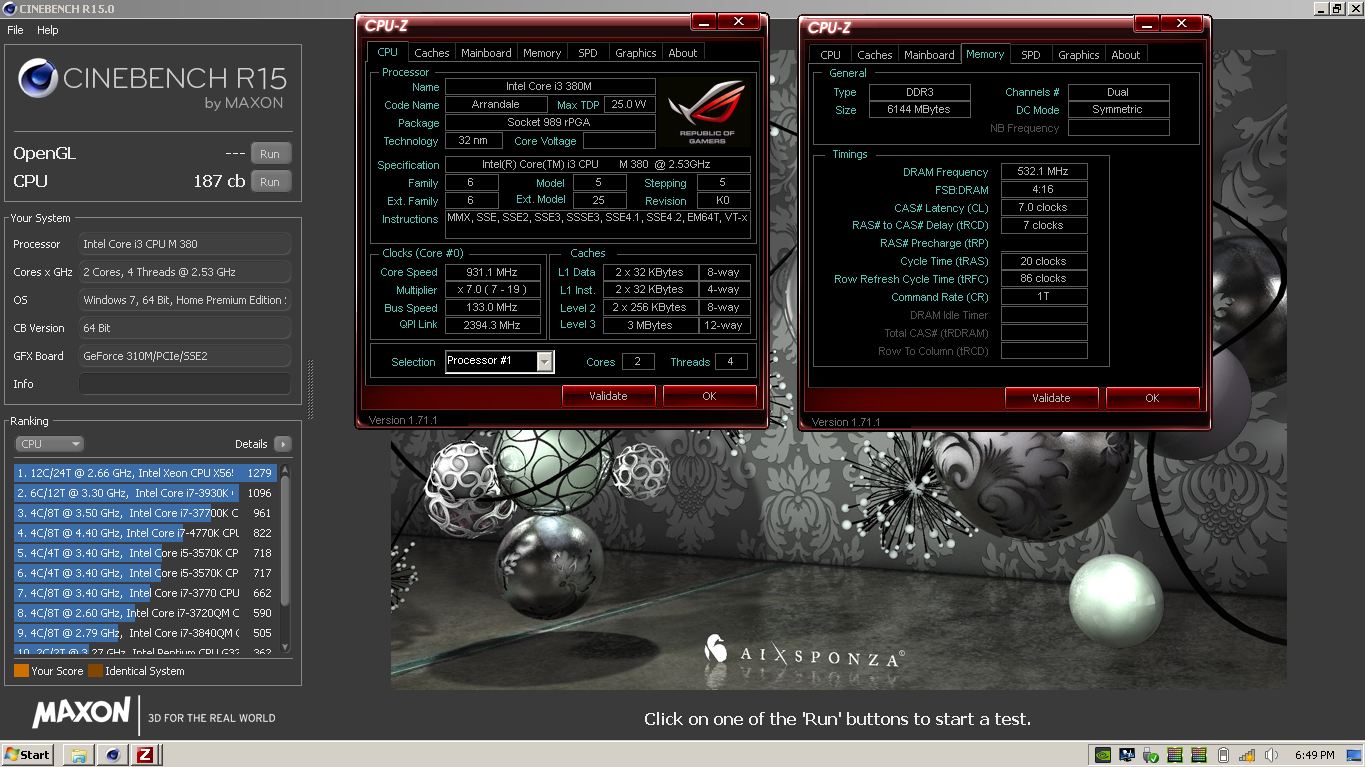Click OK in the right CPU-Z Memory window

1152,398
